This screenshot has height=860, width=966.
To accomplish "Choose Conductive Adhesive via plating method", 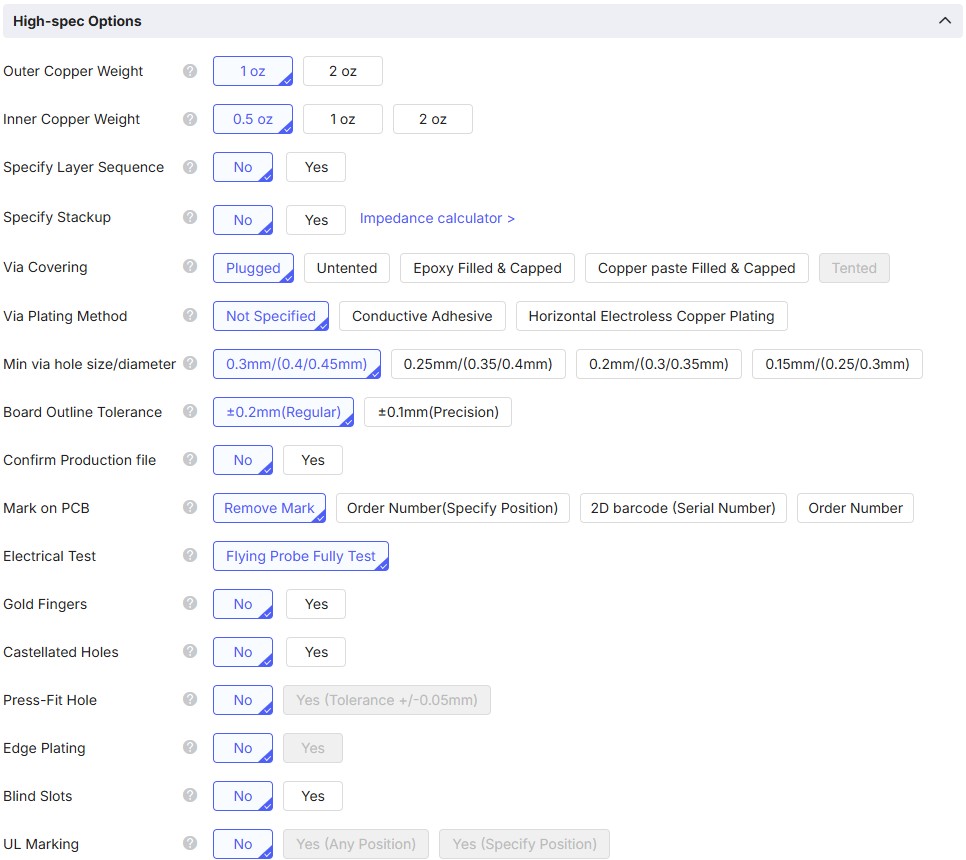I will coord(421,316).
